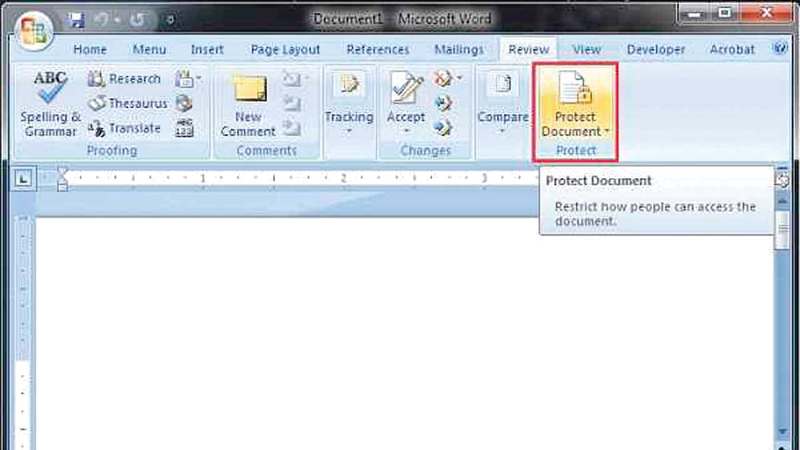Open the Research pane

pyautogui.click(x=124, y=79)
